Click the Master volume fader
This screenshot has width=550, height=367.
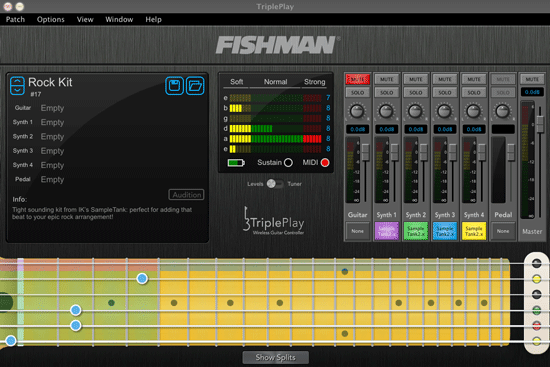point(540,121)
